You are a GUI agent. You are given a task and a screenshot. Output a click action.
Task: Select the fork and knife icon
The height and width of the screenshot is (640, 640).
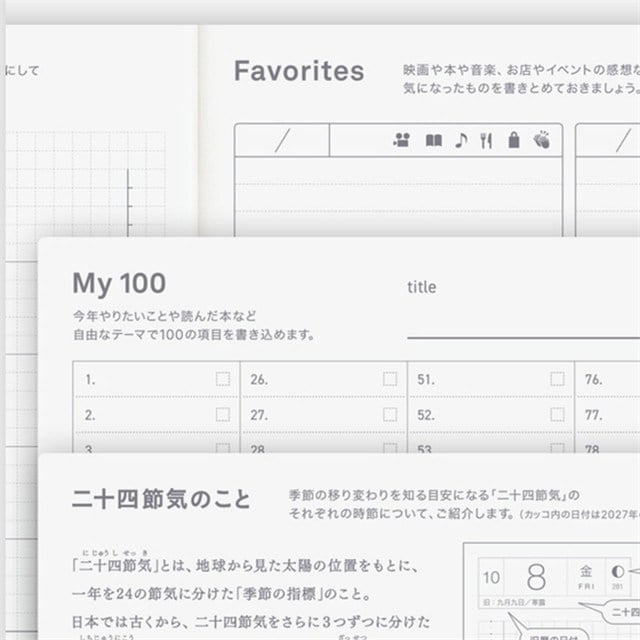pos(486,141)
